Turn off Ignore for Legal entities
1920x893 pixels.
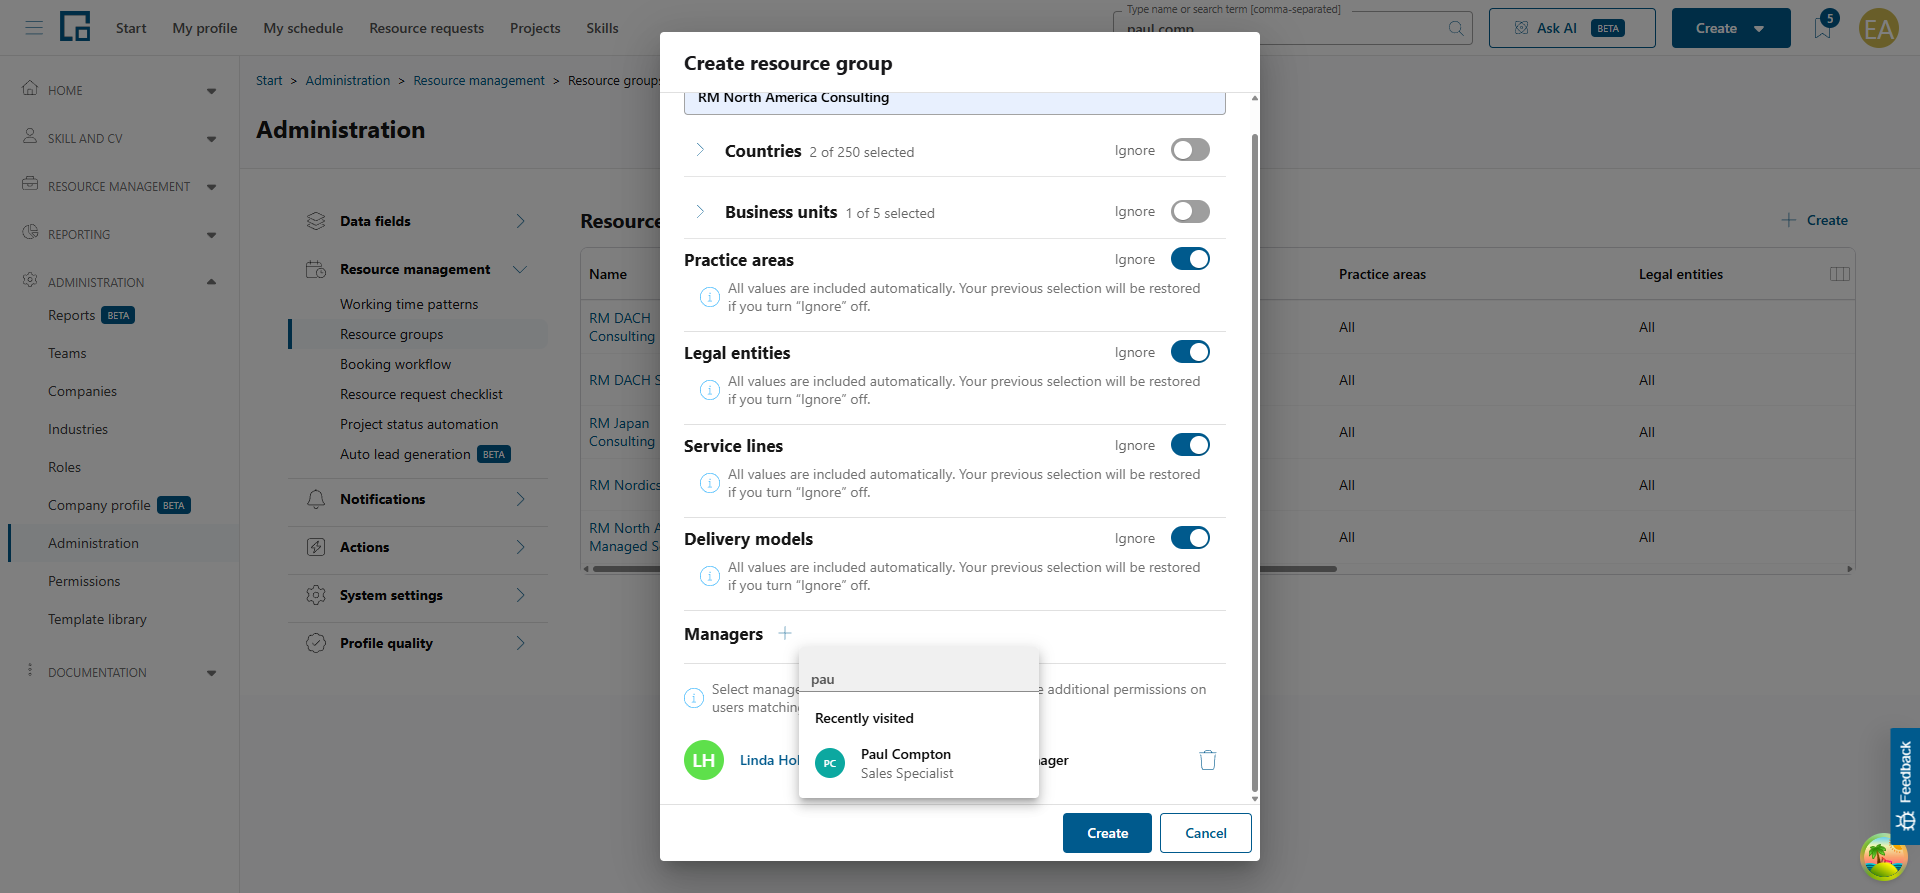pos(1190,352)
